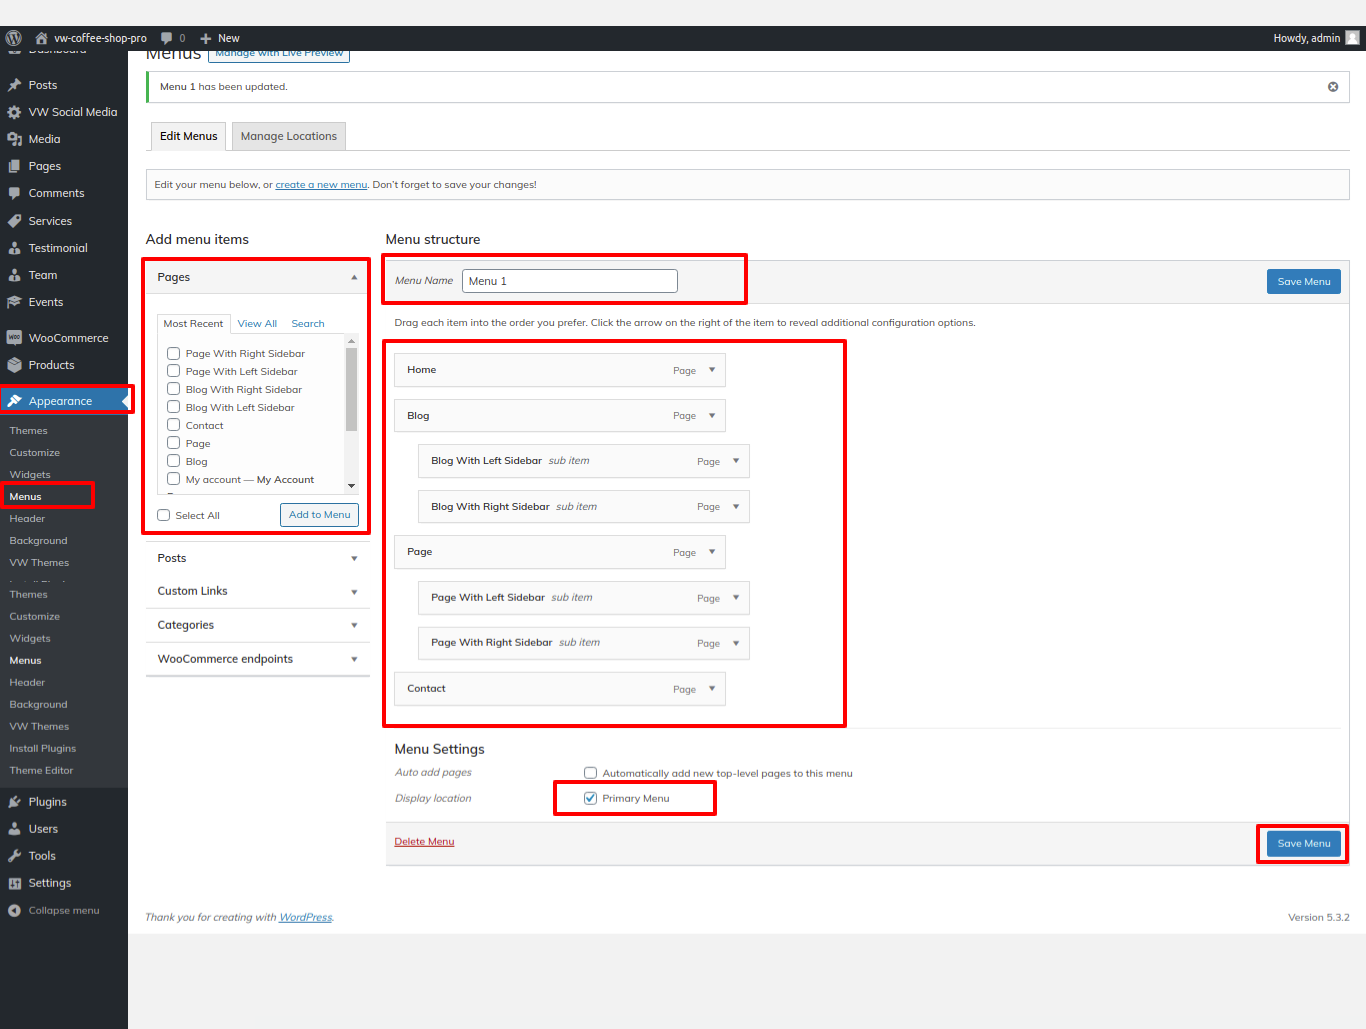
Task: Click the VW Social Media gear icon
Action: click(x=14, y=112)
